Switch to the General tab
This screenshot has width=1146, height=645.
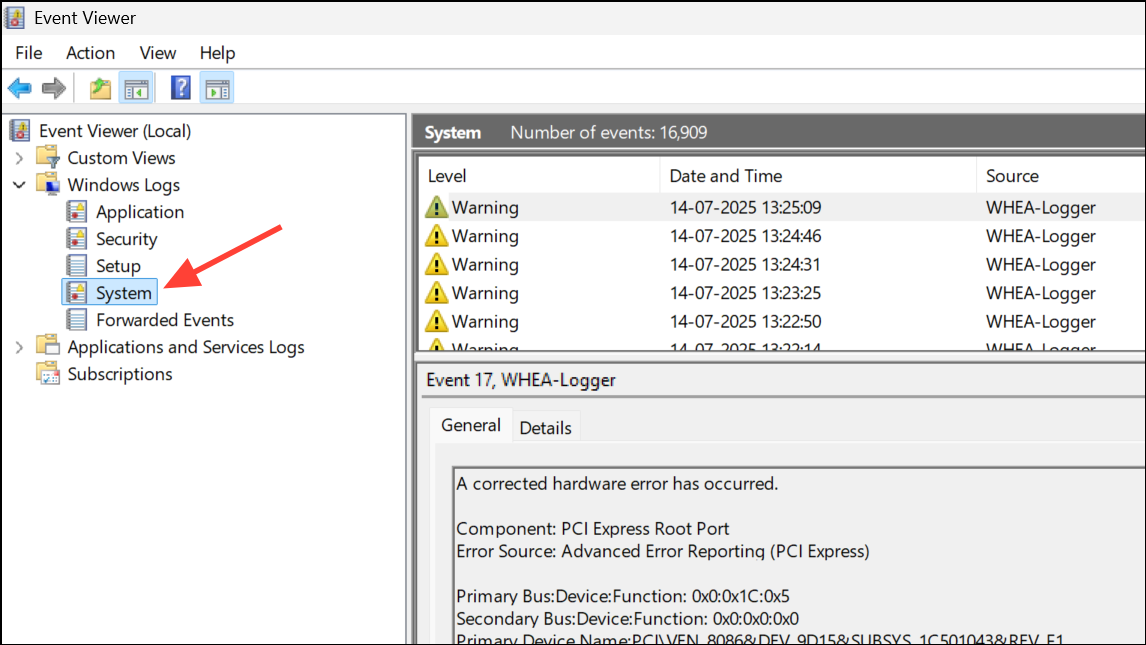click(x=471, y=425)
